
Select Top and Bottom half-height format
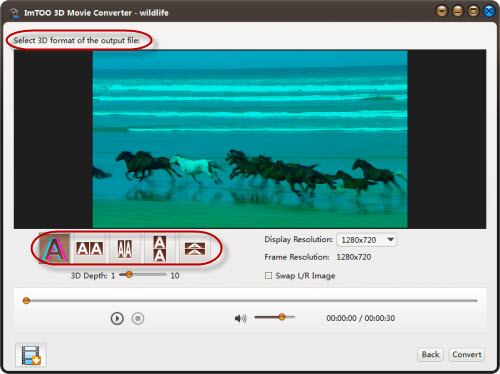click(195, 249)
